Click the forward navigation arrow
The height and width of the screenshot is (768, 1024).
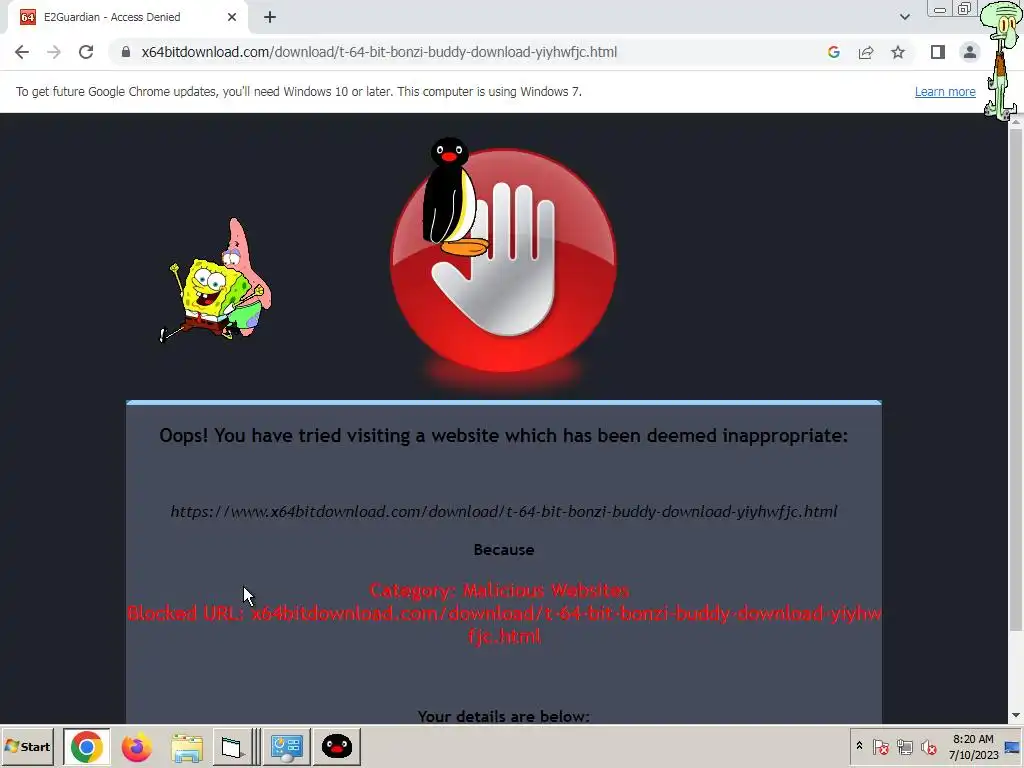tap(54, 52)
